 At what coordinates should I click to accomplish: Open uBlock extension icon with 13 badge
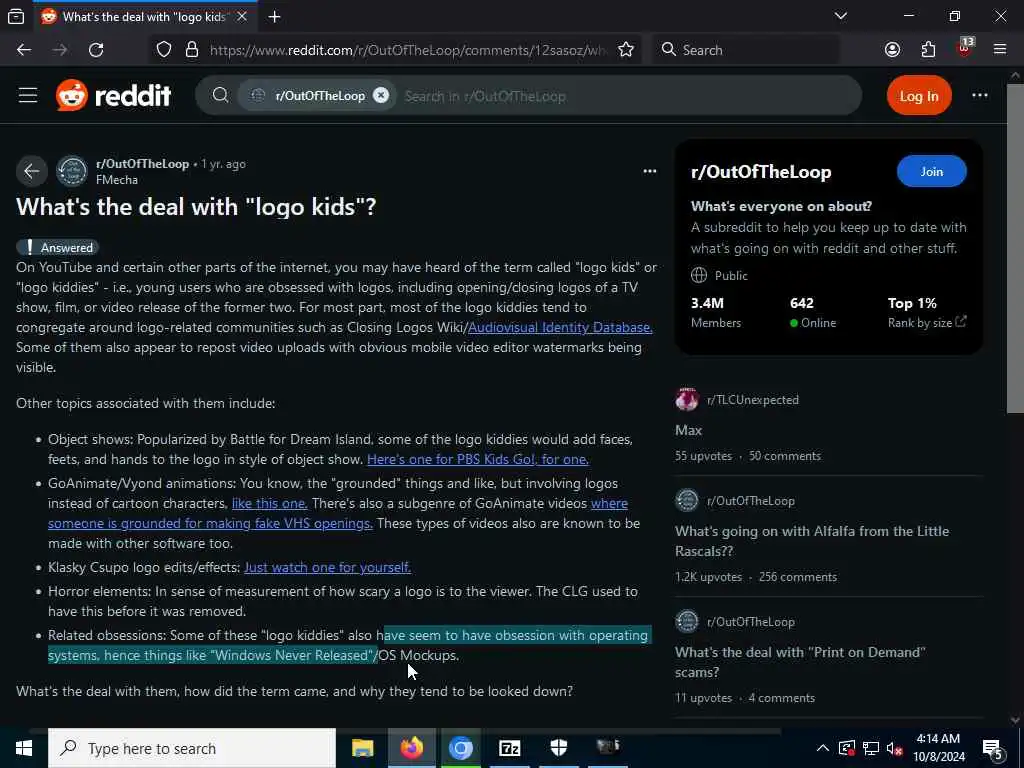965,48
